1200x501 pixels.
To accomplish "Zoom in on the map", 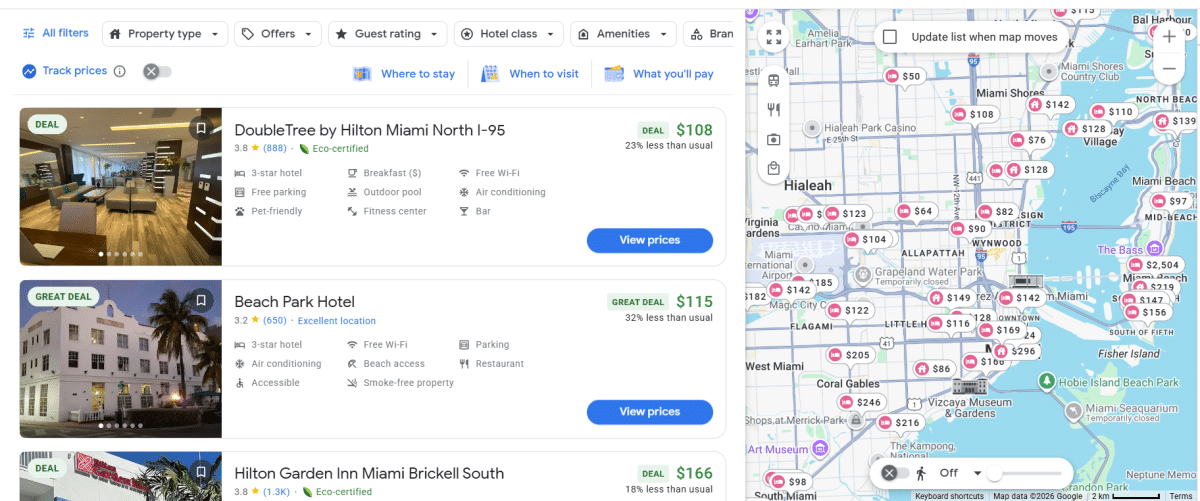I will pyautogui.click(x=1169, y=37).
